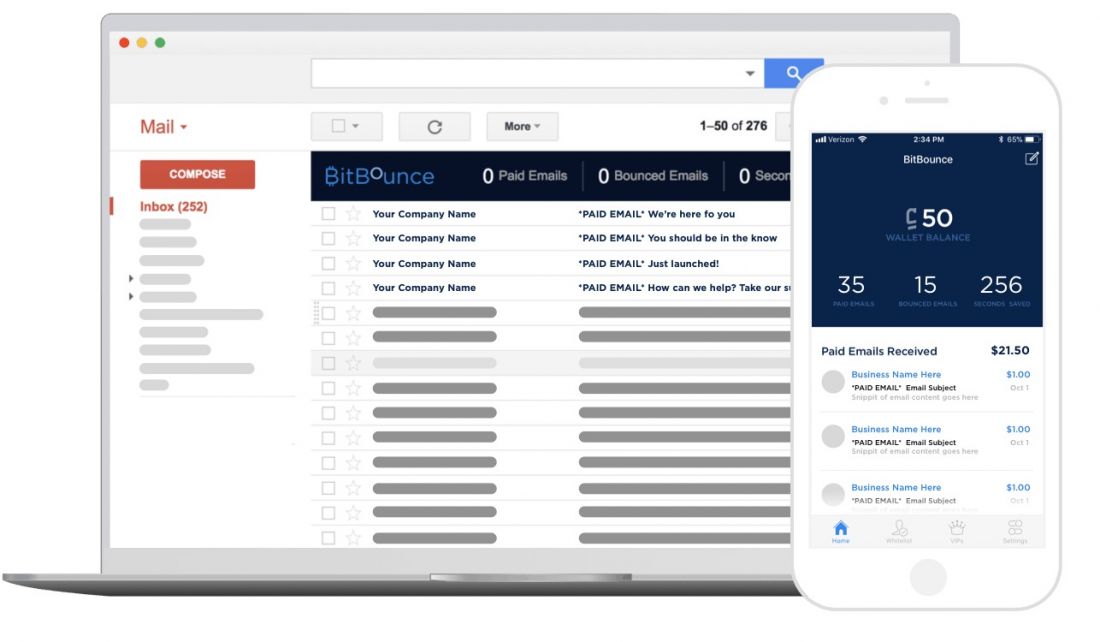The height and width of the screenshot is (642, 1100).
Task: Click the red close window dot
Action: [124, 43]
